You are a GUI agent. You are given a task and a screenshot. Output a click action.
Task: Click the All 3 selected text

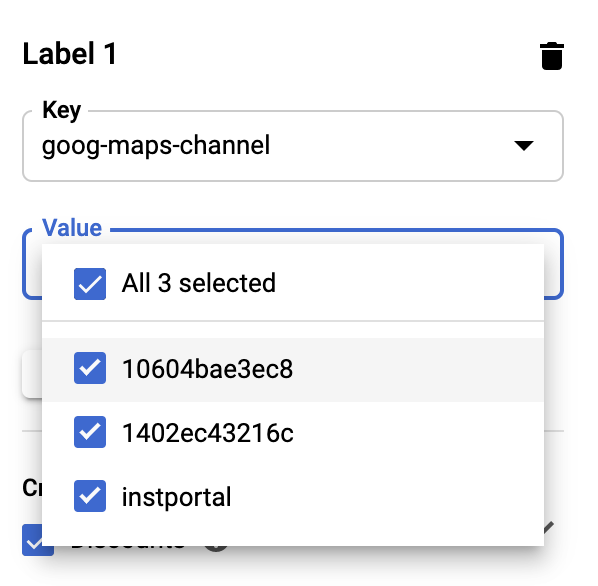(199, 283)
